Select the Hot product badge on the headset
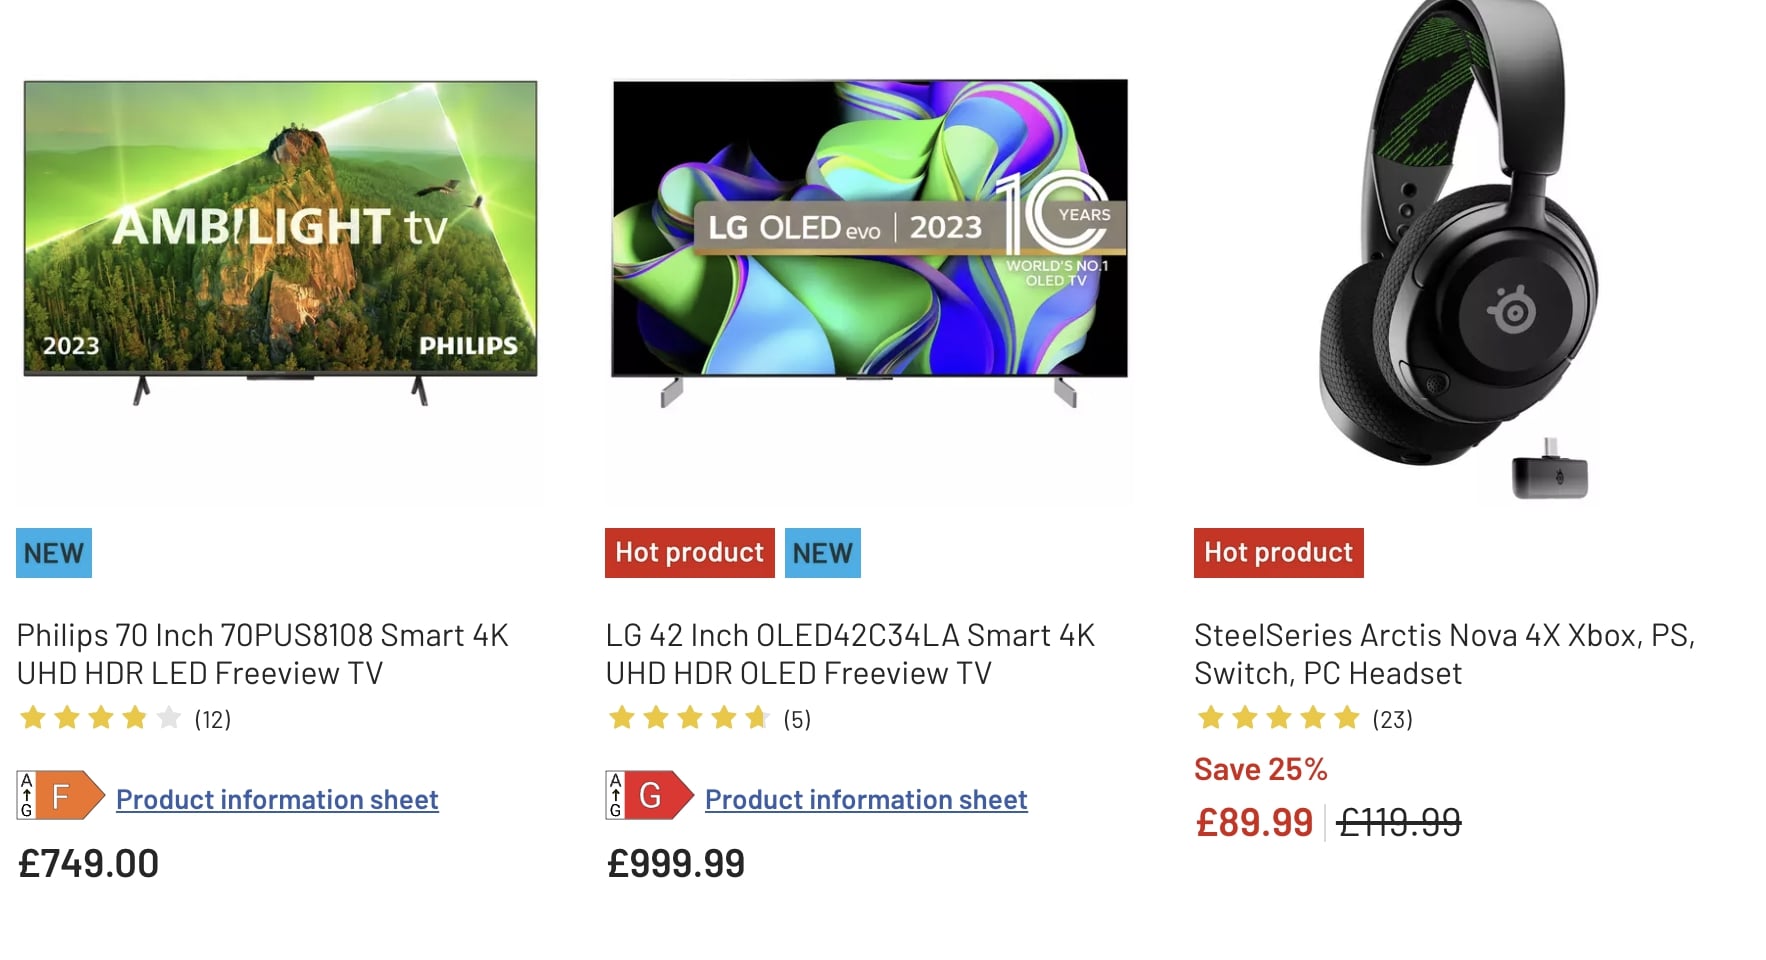 click(x=1278, y=552)
